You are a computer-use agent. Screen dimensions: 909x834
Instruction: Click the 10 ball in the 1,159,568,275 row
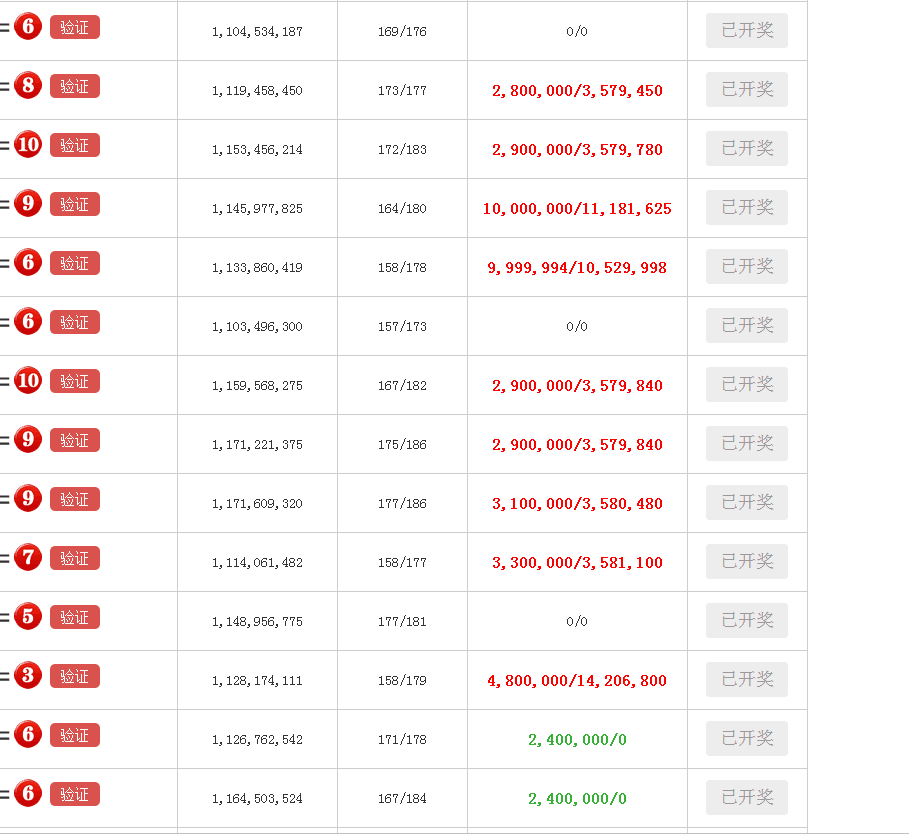(28, 381)
